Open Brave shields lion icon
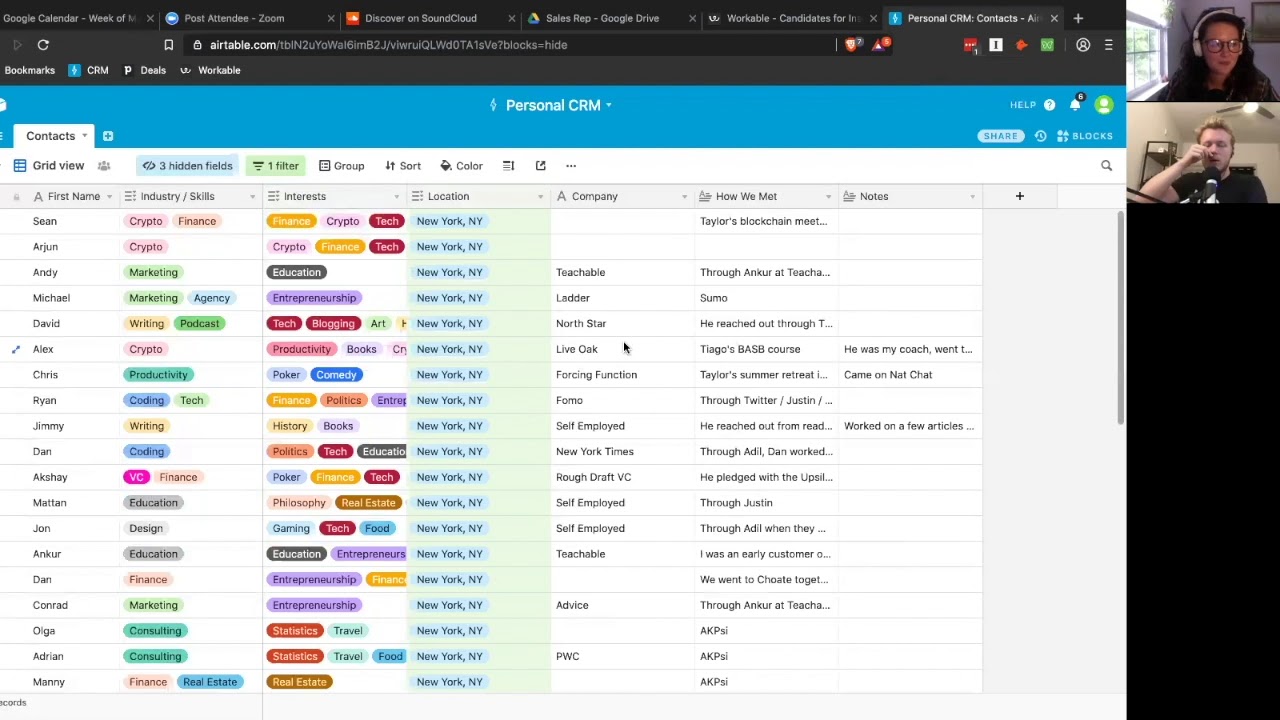1280x720 pixels. [x=851, y=45]
